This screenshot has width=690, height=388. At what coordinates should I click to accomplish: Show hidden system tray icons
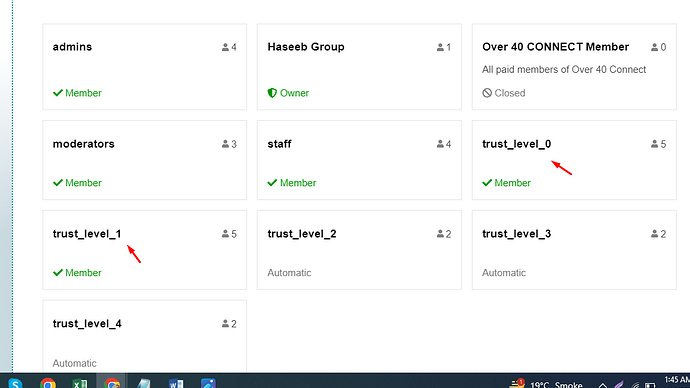[602, 385]
